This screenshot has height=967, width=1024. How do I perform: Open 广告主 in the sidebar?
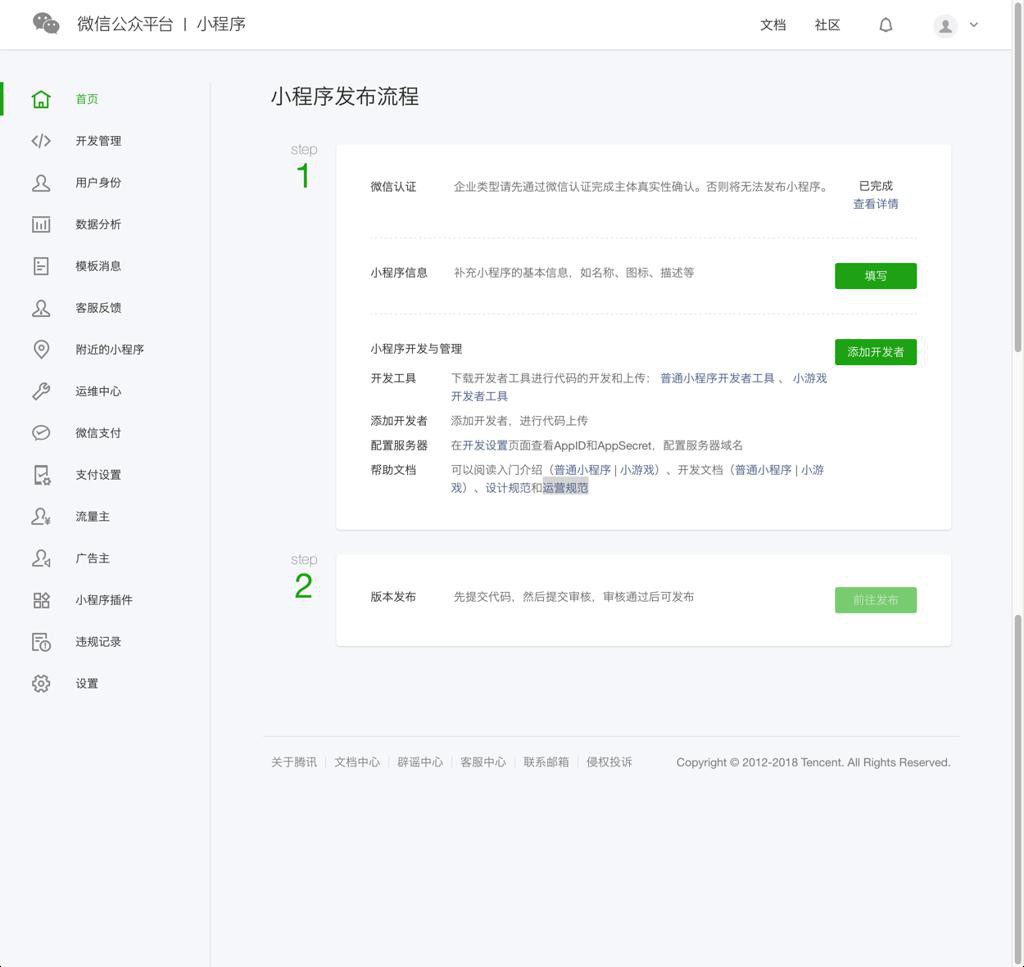(x=92, y=558)
